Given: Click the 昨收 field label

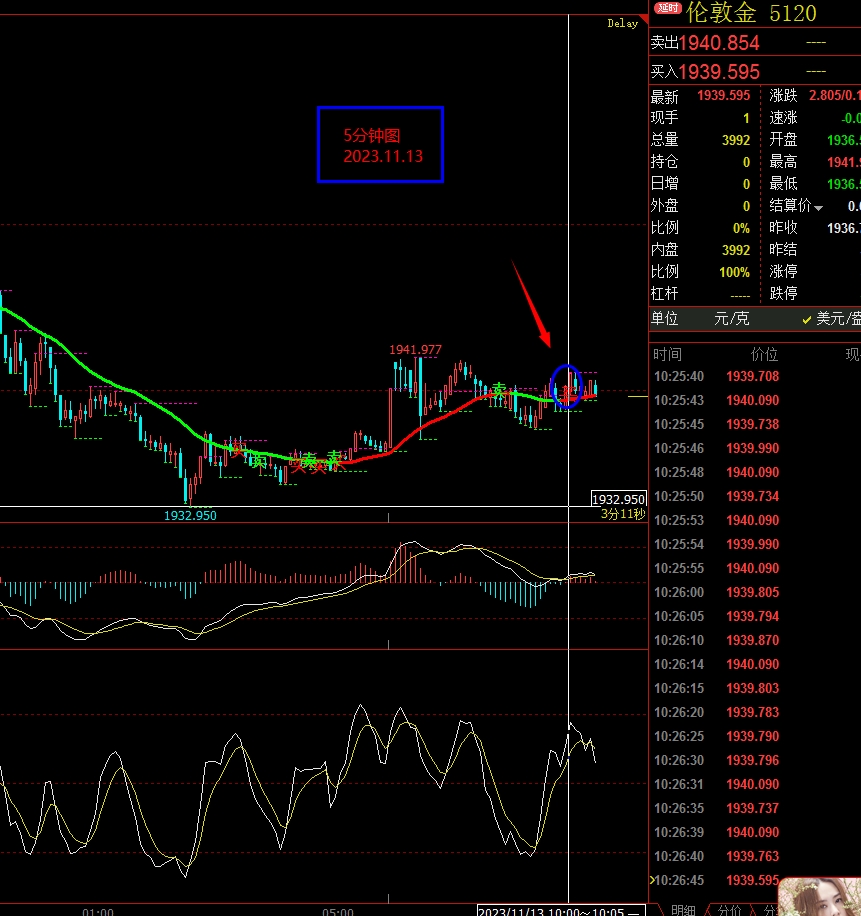Looking at the screenshot, I should 783,228.
